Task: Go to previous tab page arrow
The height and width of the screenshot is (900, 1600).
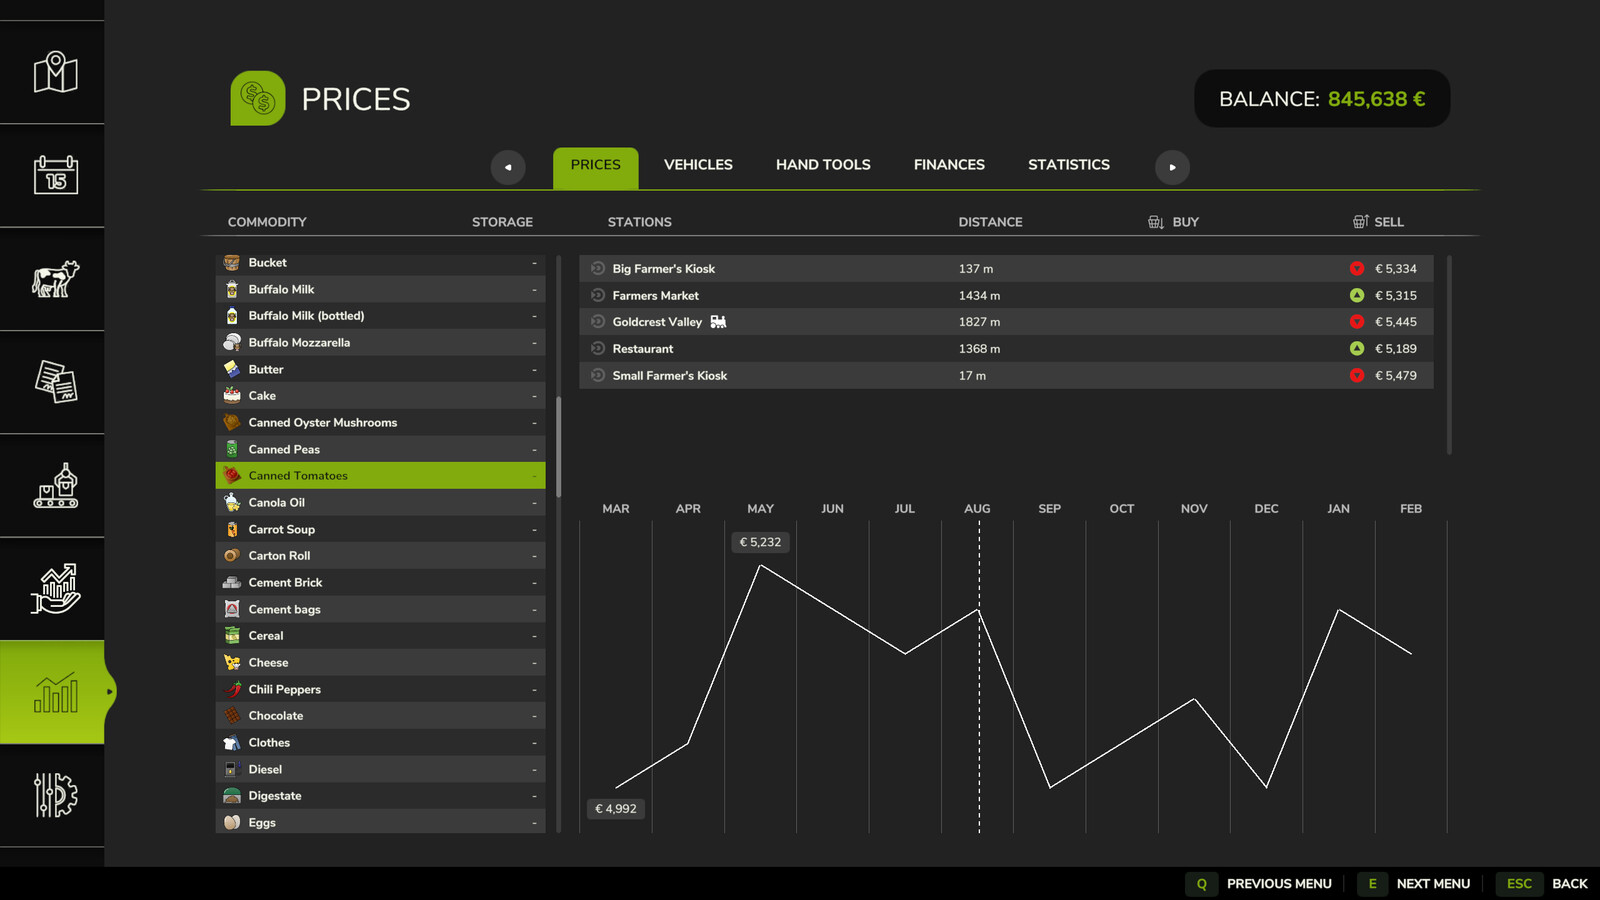Action: (508, 167)
